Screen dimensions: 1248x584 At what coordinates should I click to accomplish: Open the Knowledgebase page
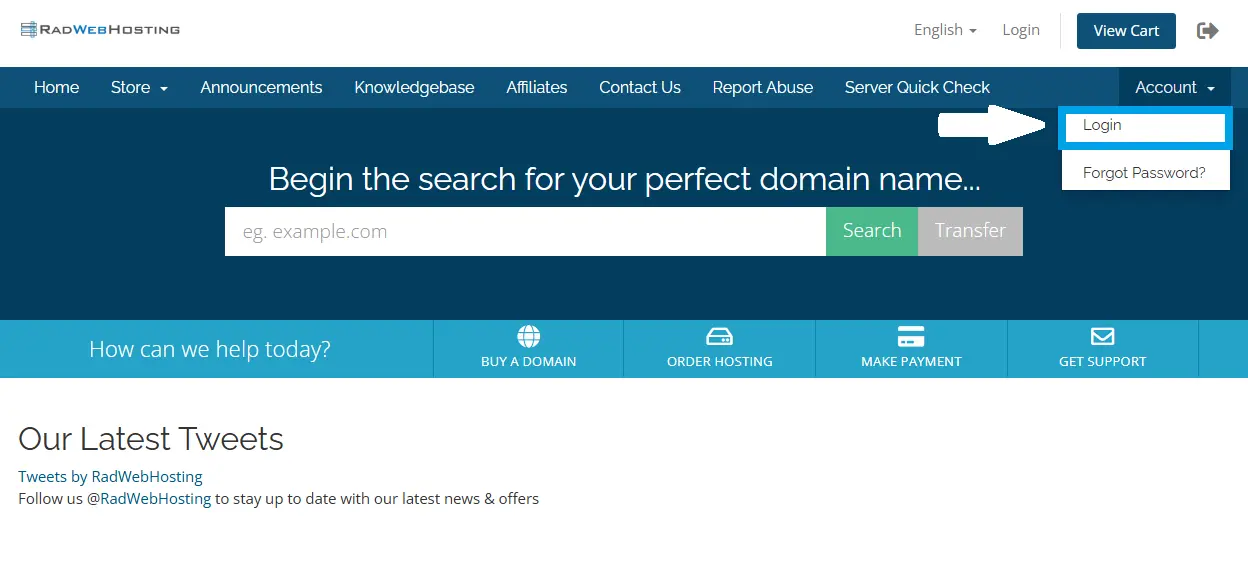tap(414, 88)
